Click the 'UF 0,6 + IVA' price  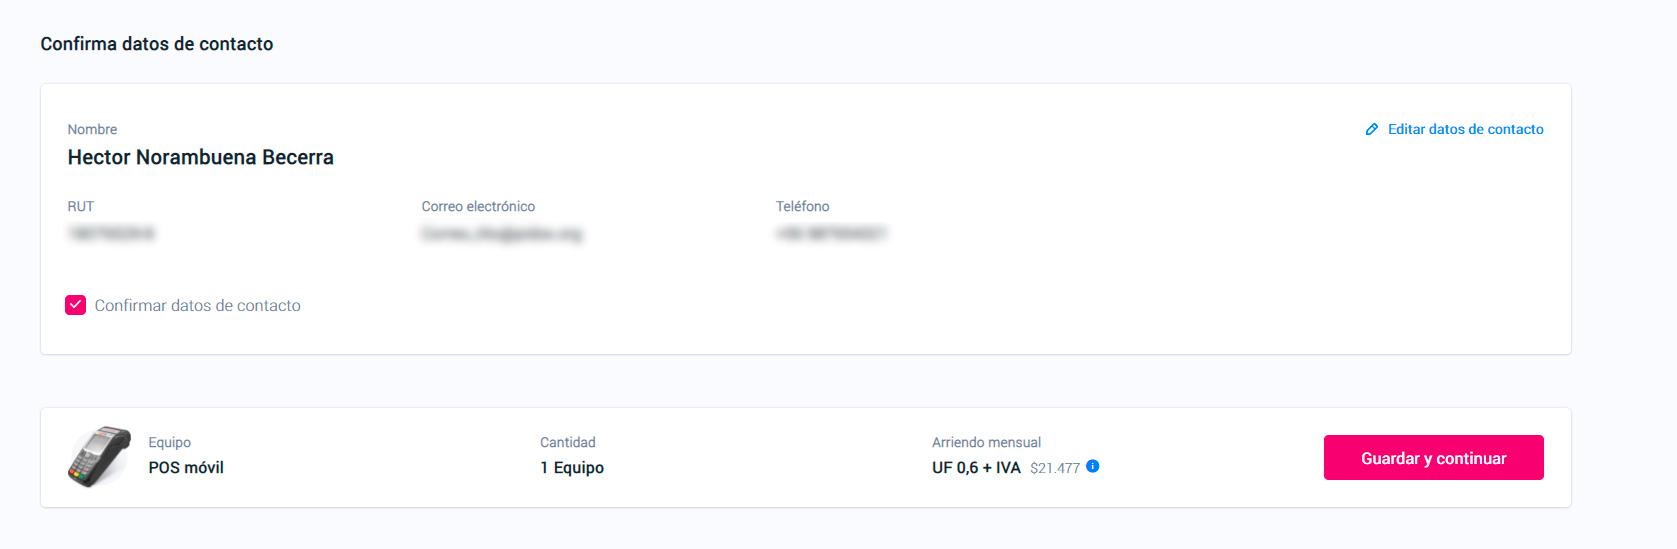(976, 468)
